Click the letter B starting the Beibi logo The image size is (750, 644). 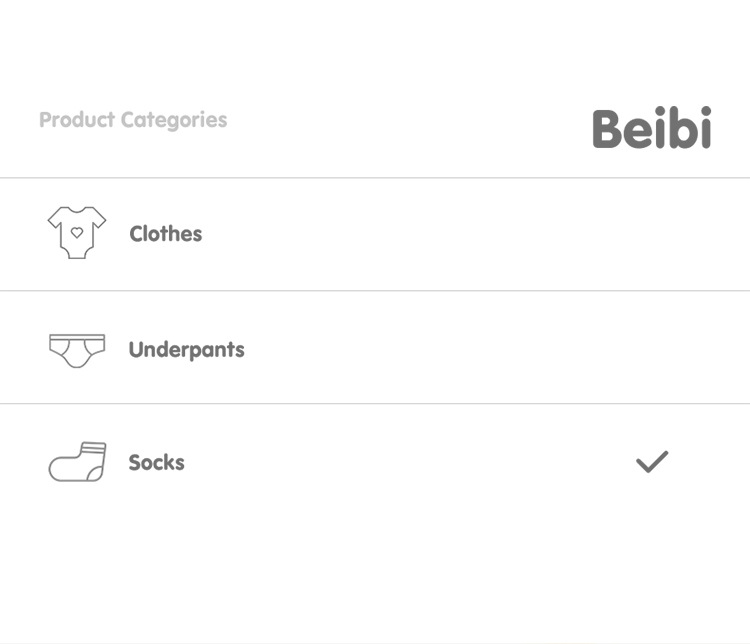[609, 129]
